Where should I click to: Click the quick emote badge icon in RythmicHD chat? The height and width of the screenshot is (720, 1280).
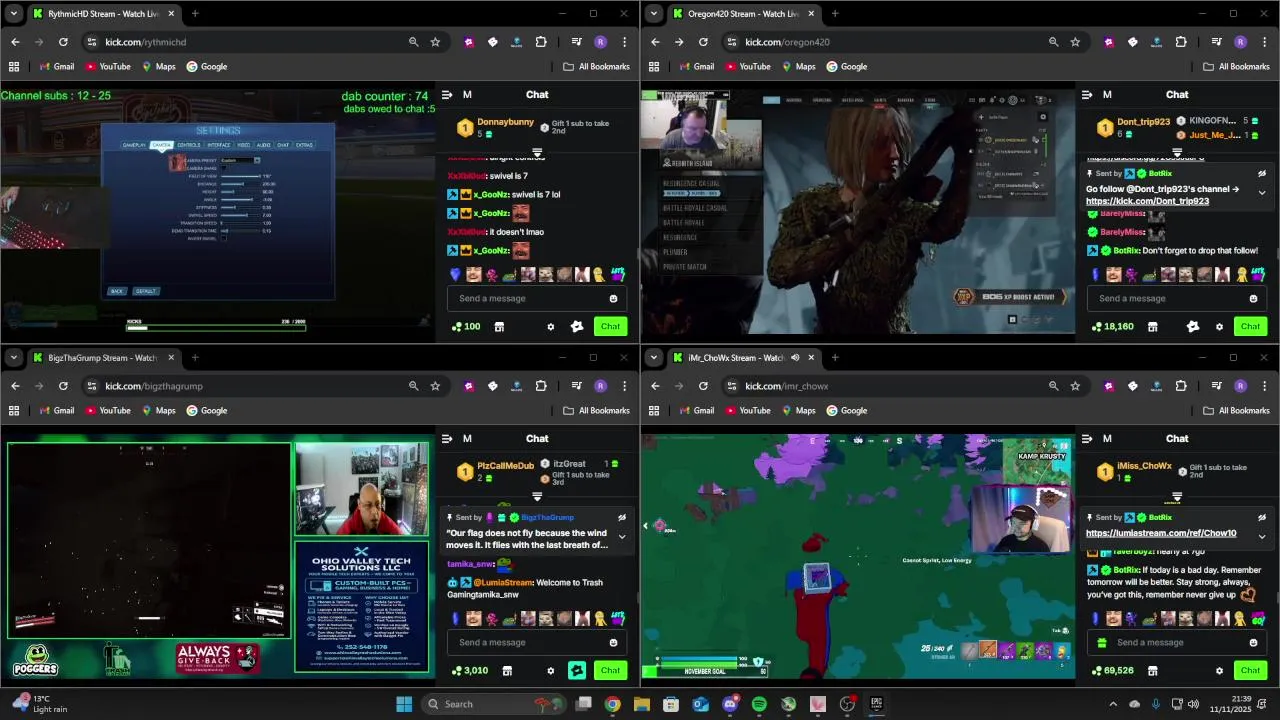(577, 327)
